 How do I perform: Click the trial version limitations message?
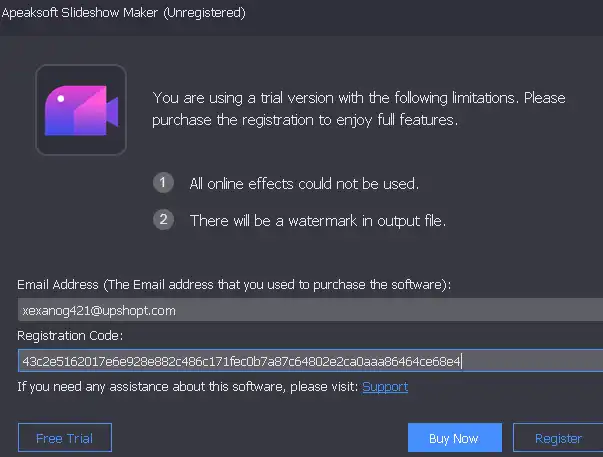(358, 99)
